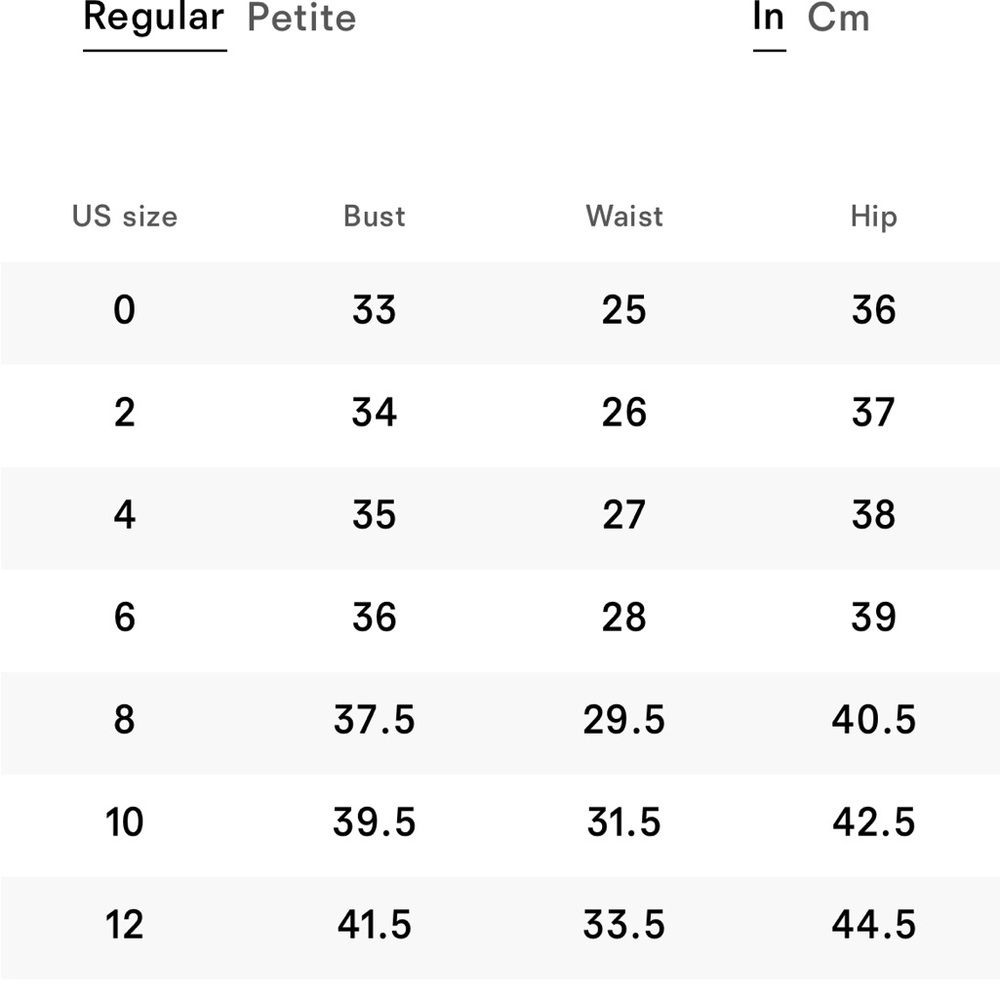Click the Waist column header

coord(624,216)
